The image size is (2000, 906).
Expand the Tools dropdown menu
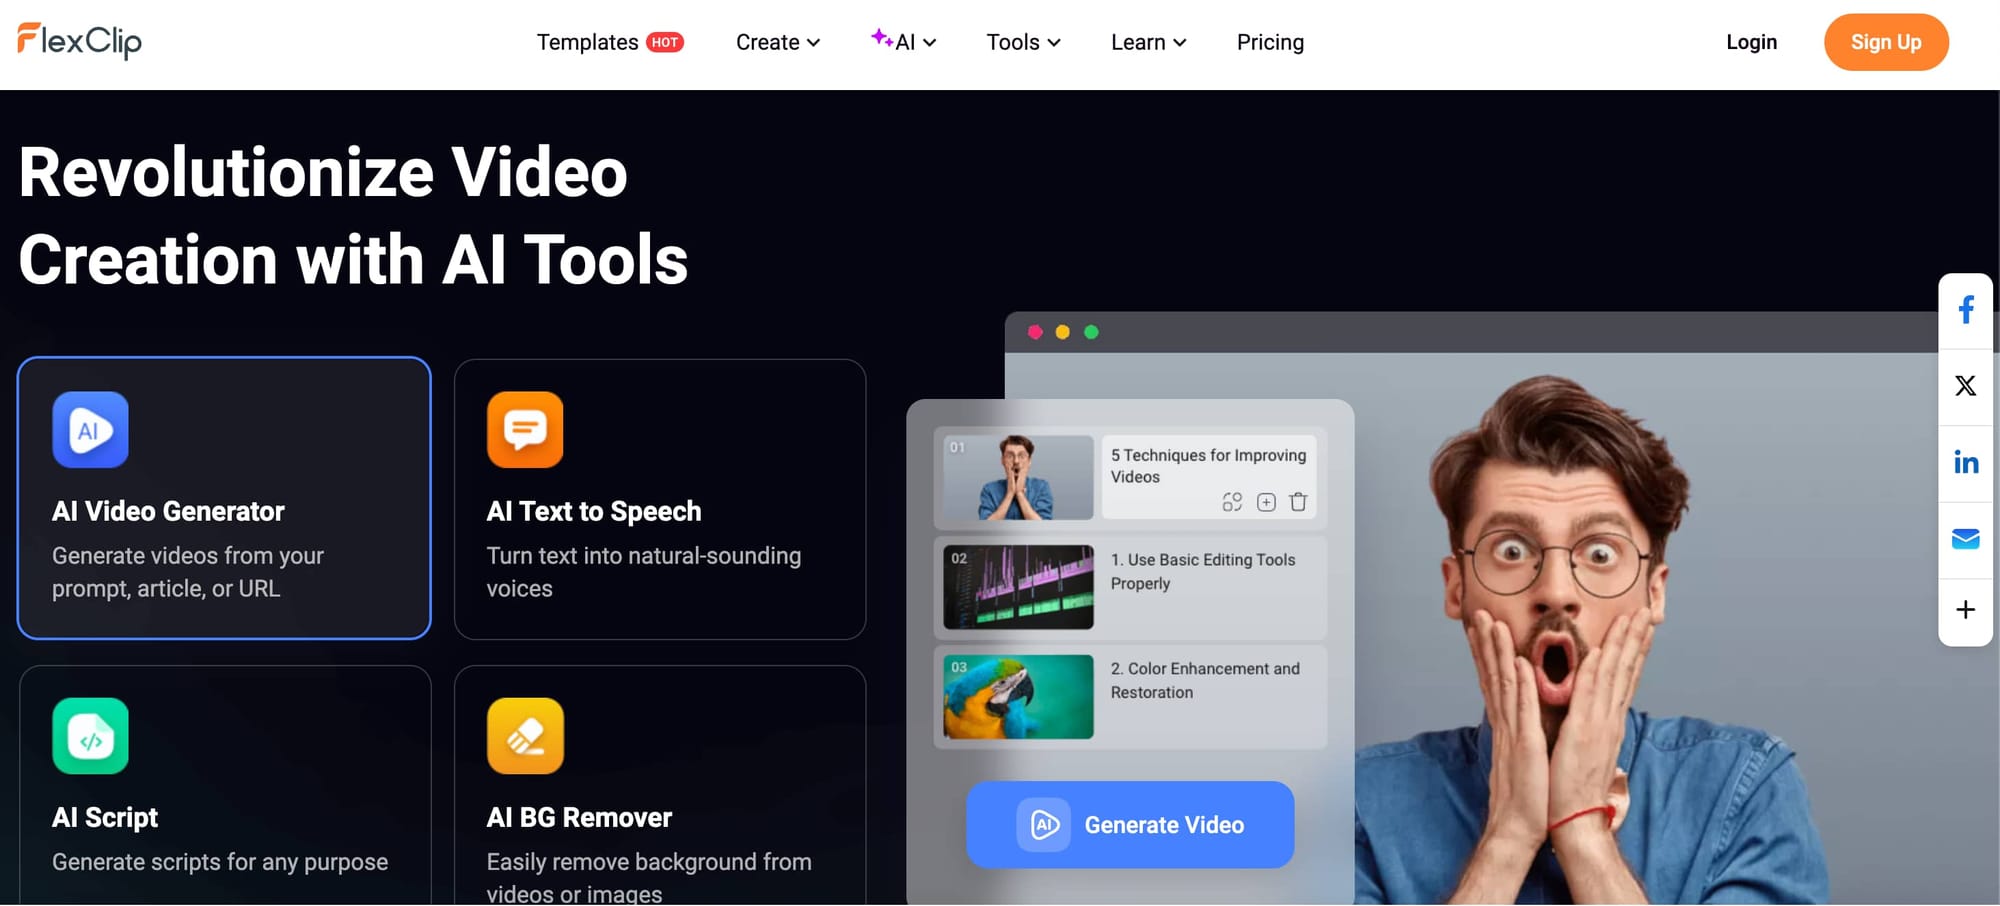(1023, 42)
